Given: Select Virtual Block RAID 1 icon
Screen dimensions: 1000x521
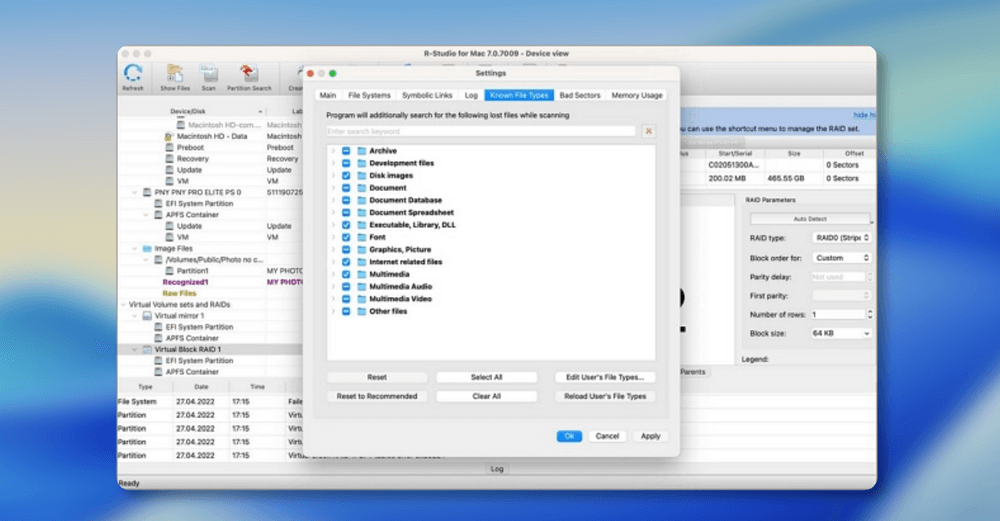Looking at the screenshot, I should tap(147, 349).
